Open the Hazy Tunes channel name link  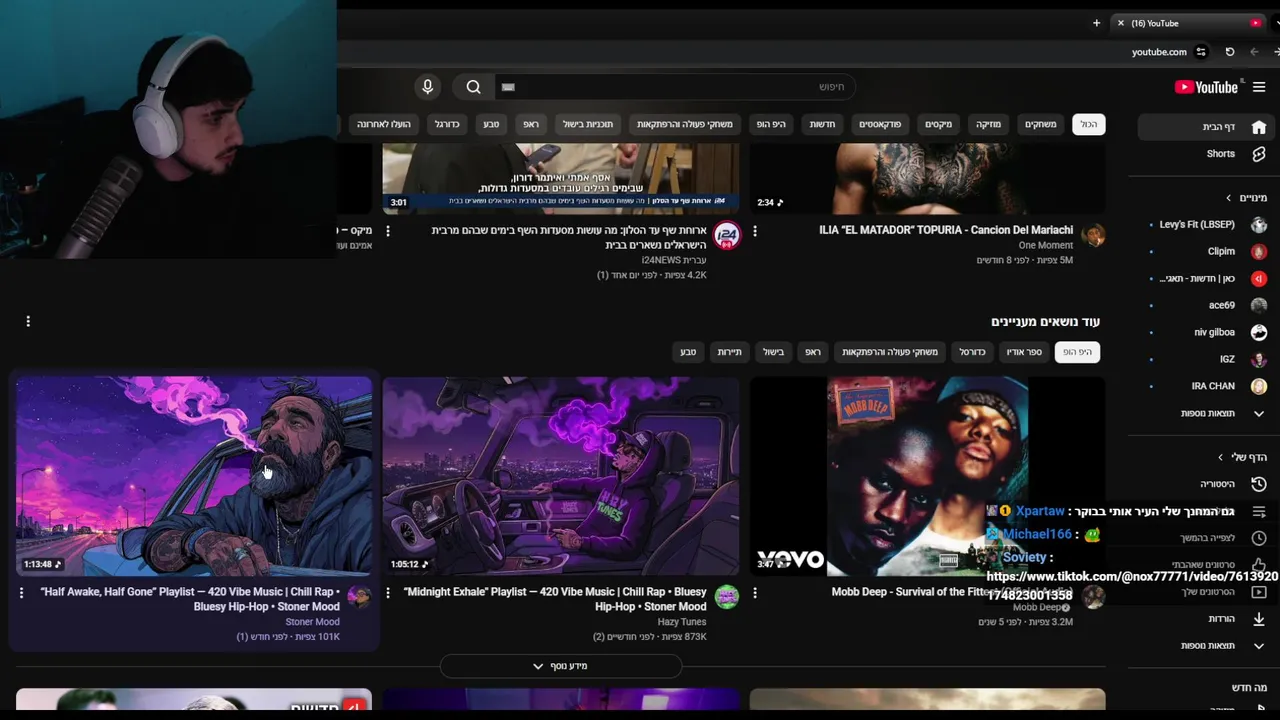682,622
